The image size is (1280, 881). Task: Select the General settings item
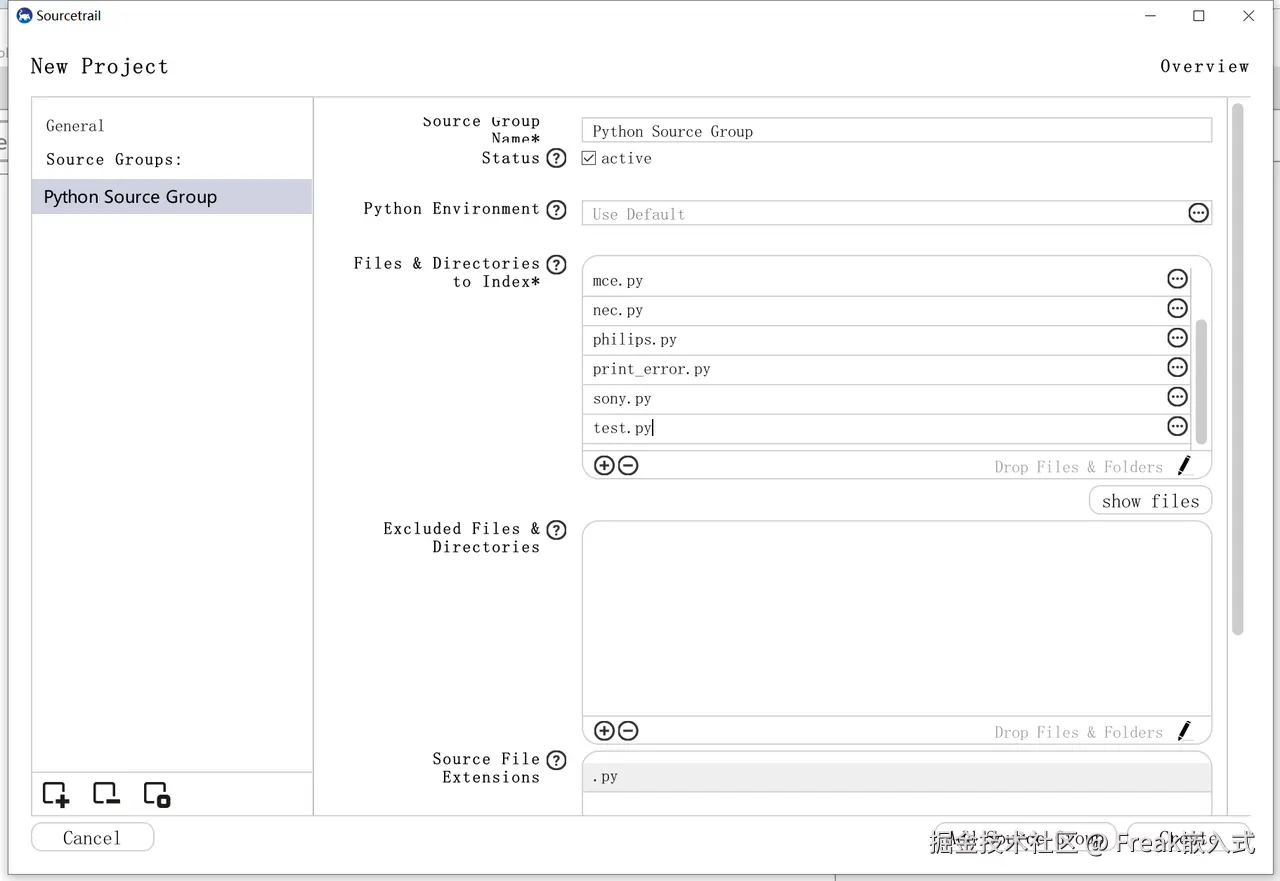[75, 126]
